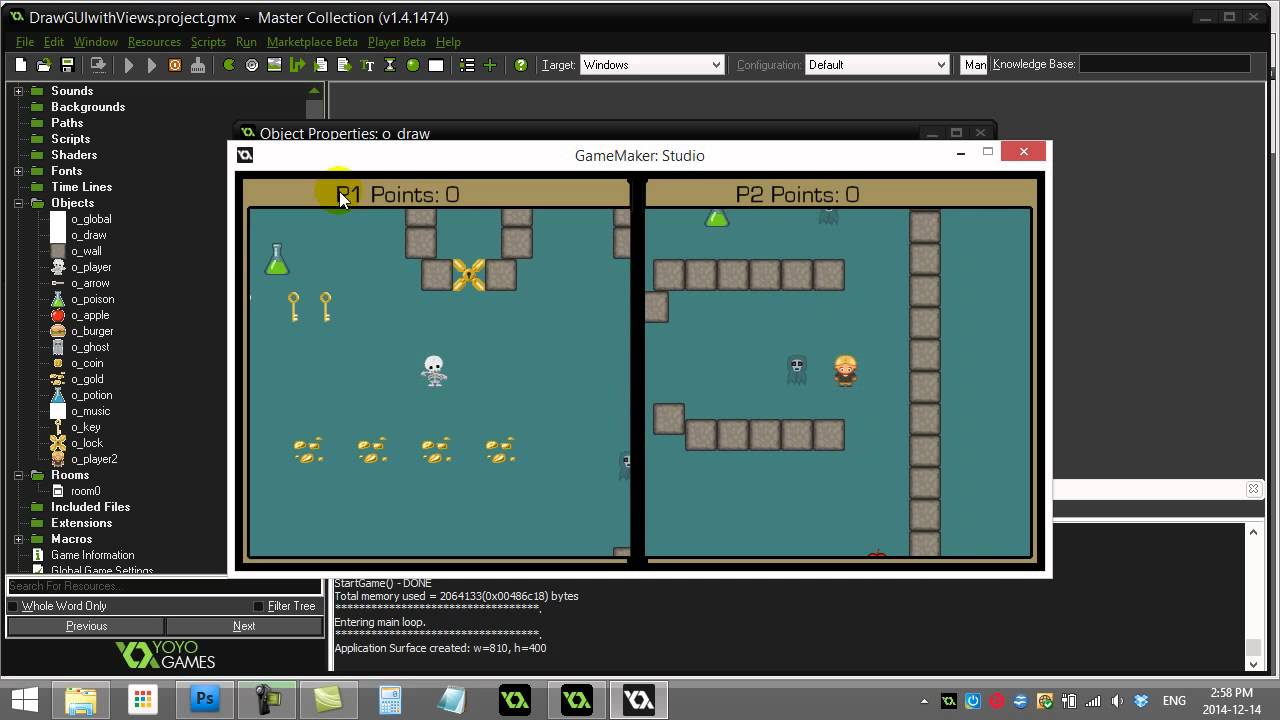Open the Run menu
This screenshot has height=720, width=1280.
pyautogui.click(x=246, y=42)
